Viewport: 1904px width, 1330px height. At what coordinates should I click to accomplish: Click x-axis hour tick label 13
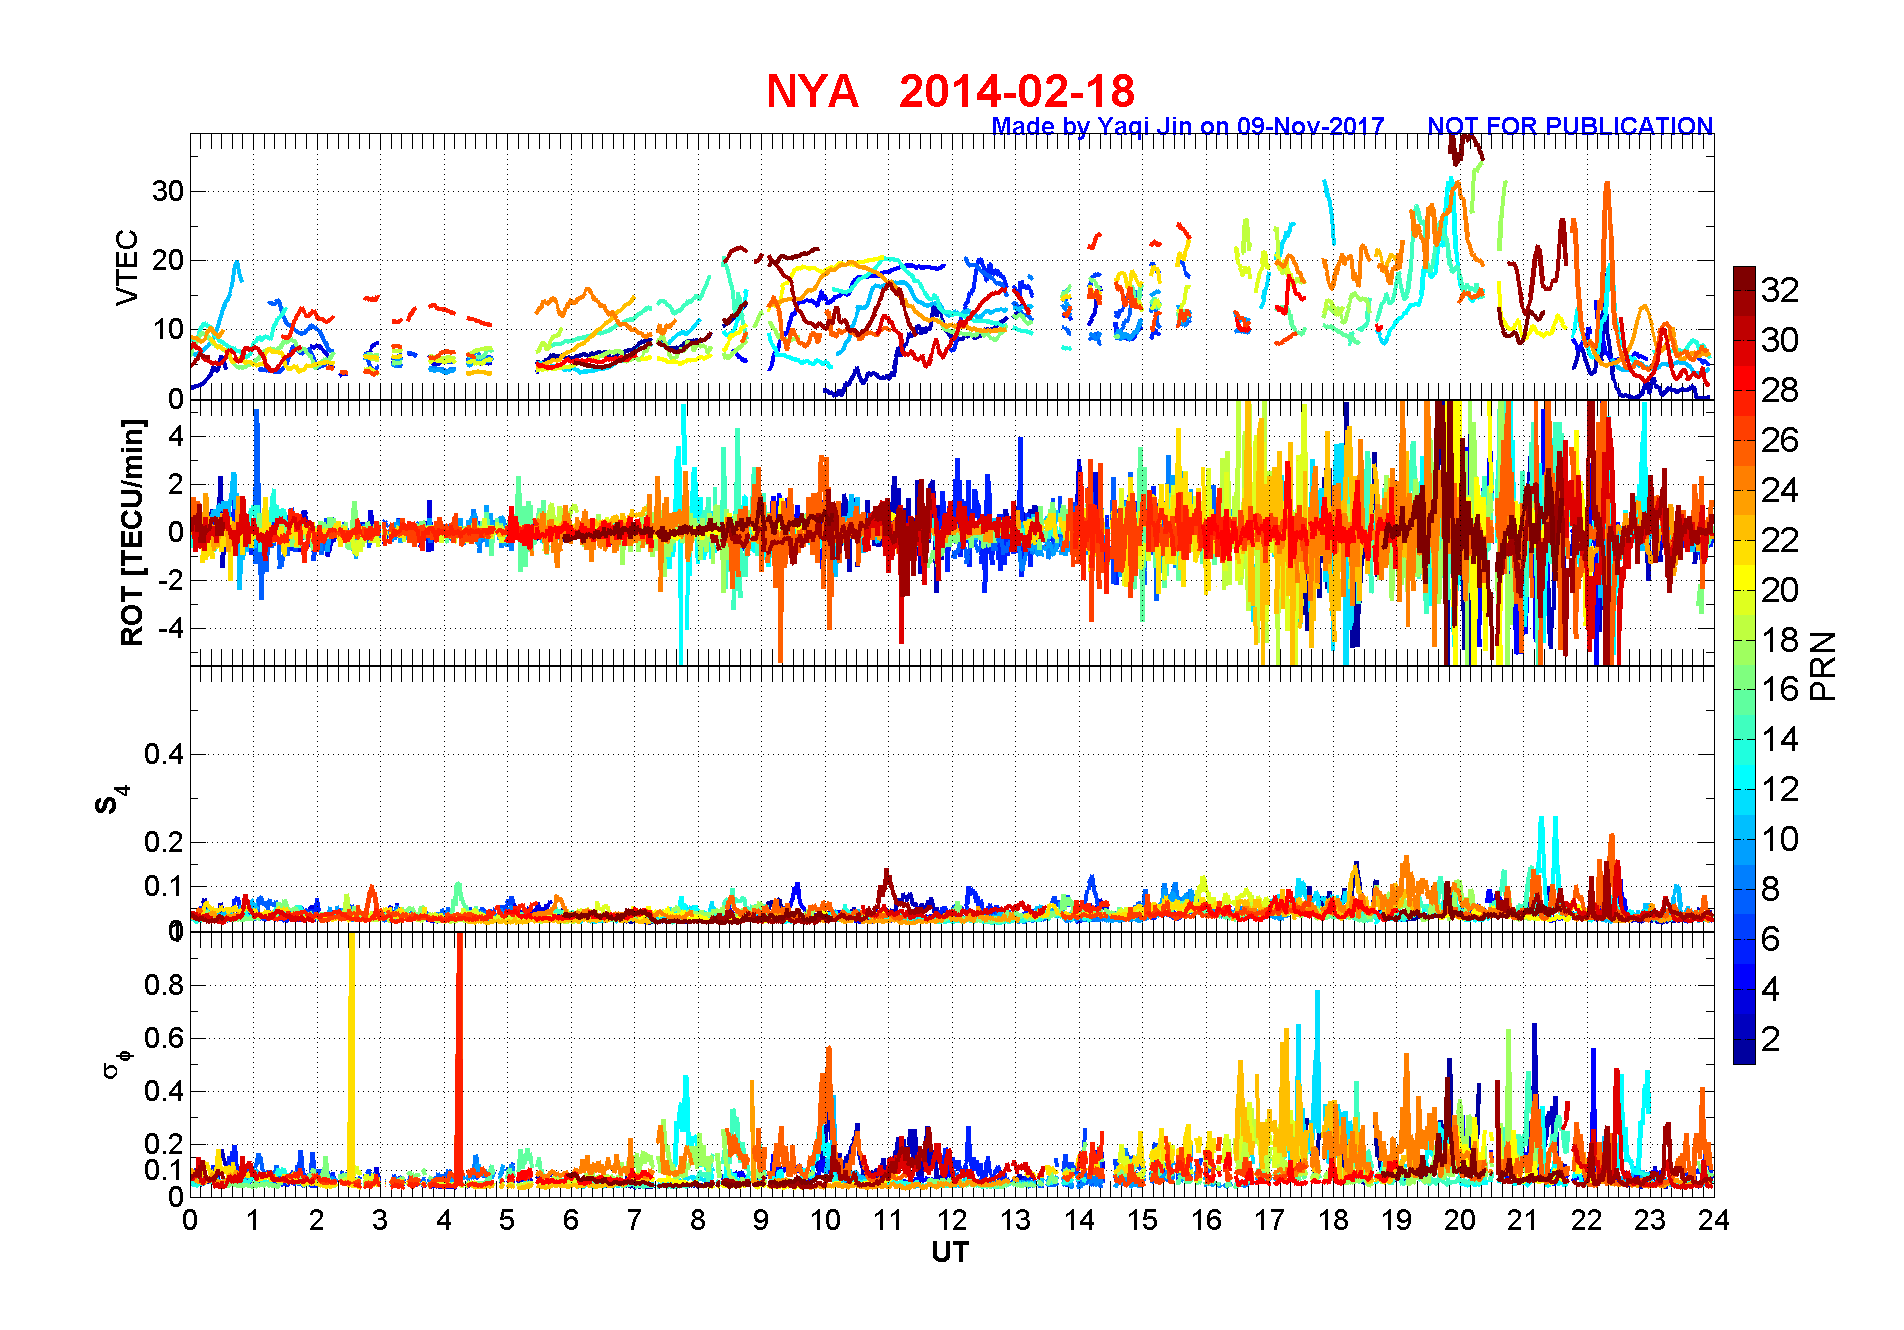pos(1015,1220)
